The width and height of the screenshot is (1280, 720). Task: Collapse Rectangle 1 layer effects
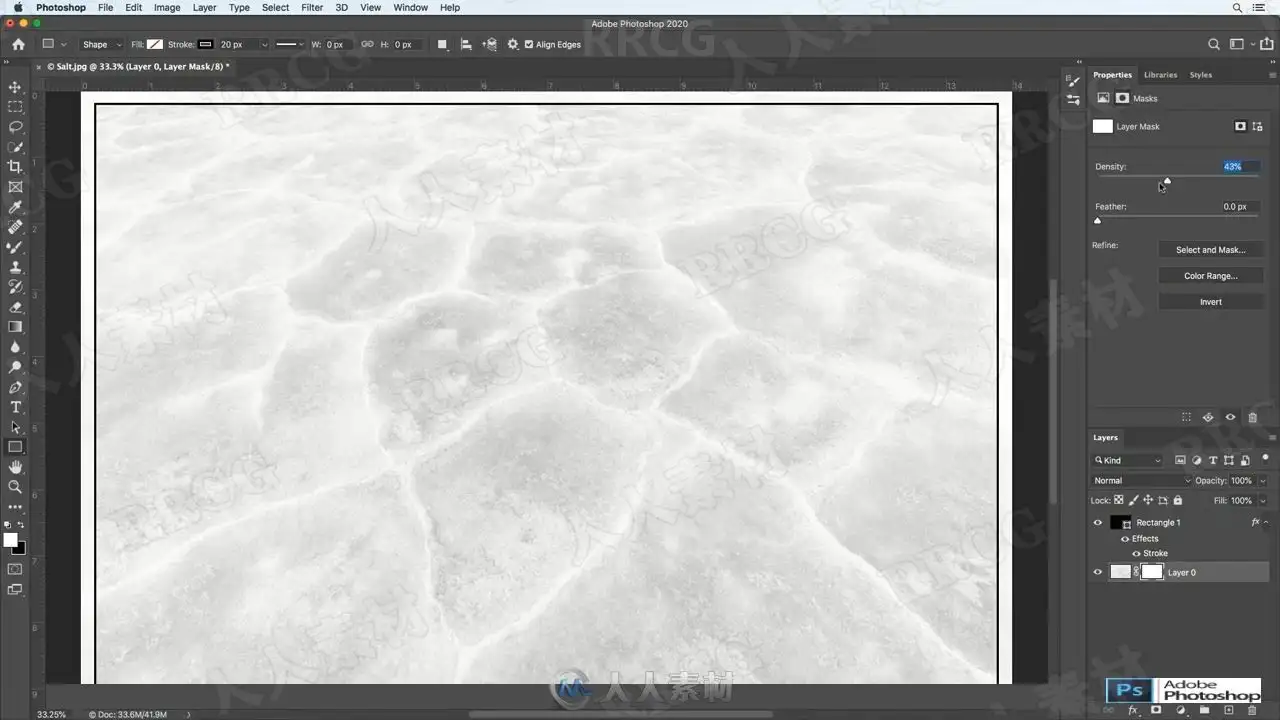(x=1266, y=522)
